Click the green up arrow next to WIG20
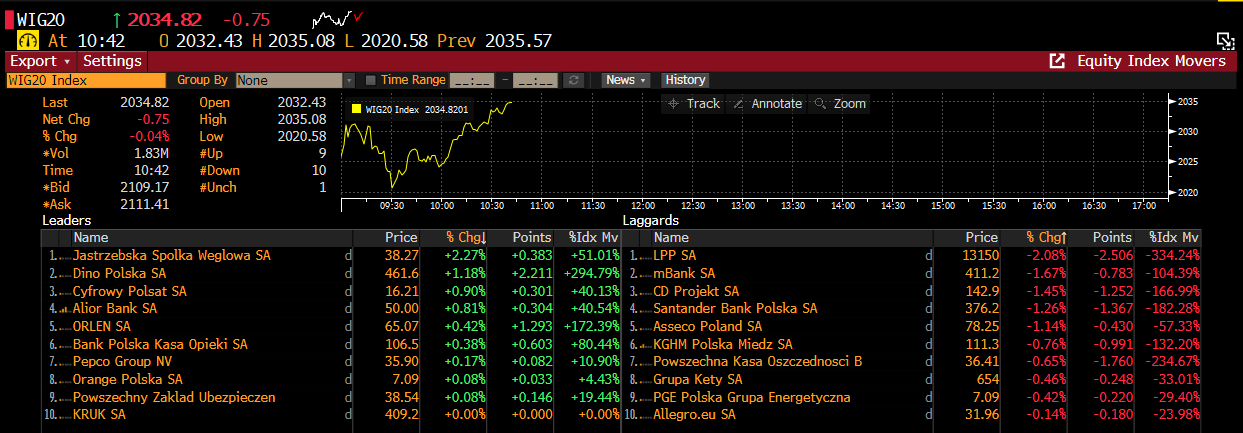 [x=117, y=19]
